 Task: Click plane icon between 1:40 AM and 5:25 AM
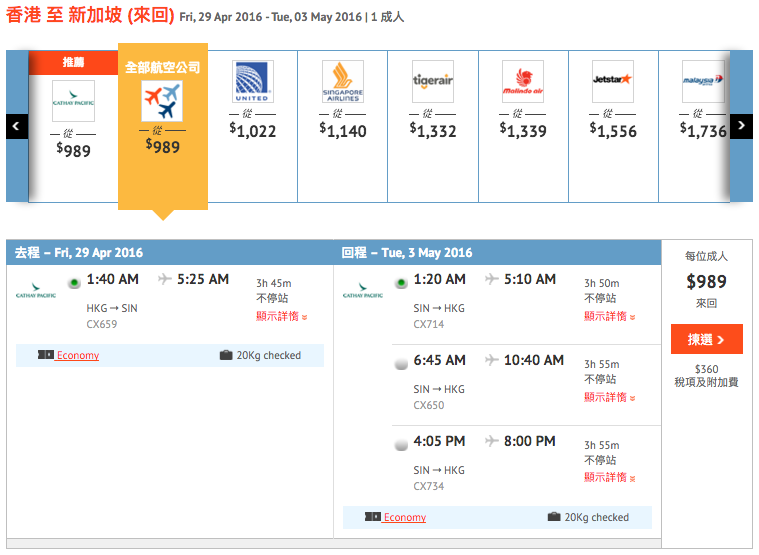point(165,279)
